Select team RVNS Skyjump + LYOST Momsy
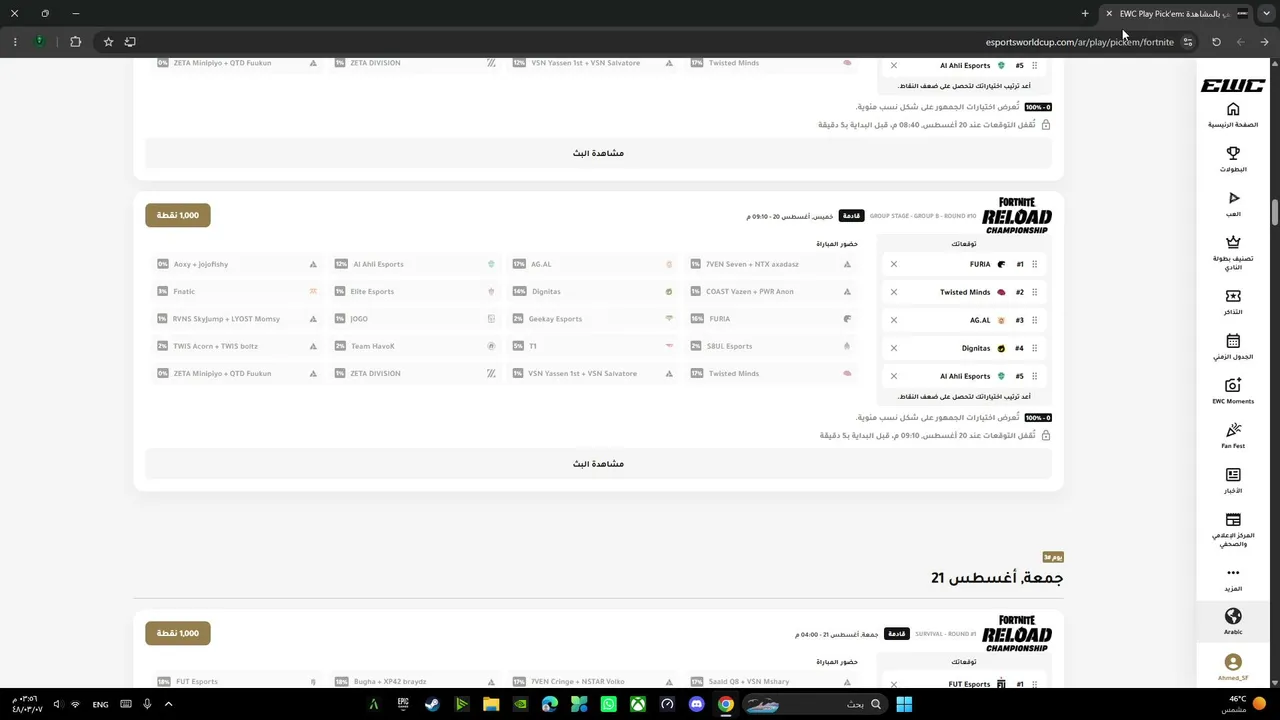The width and height of the screenshot is (1280, 720). 237,319
